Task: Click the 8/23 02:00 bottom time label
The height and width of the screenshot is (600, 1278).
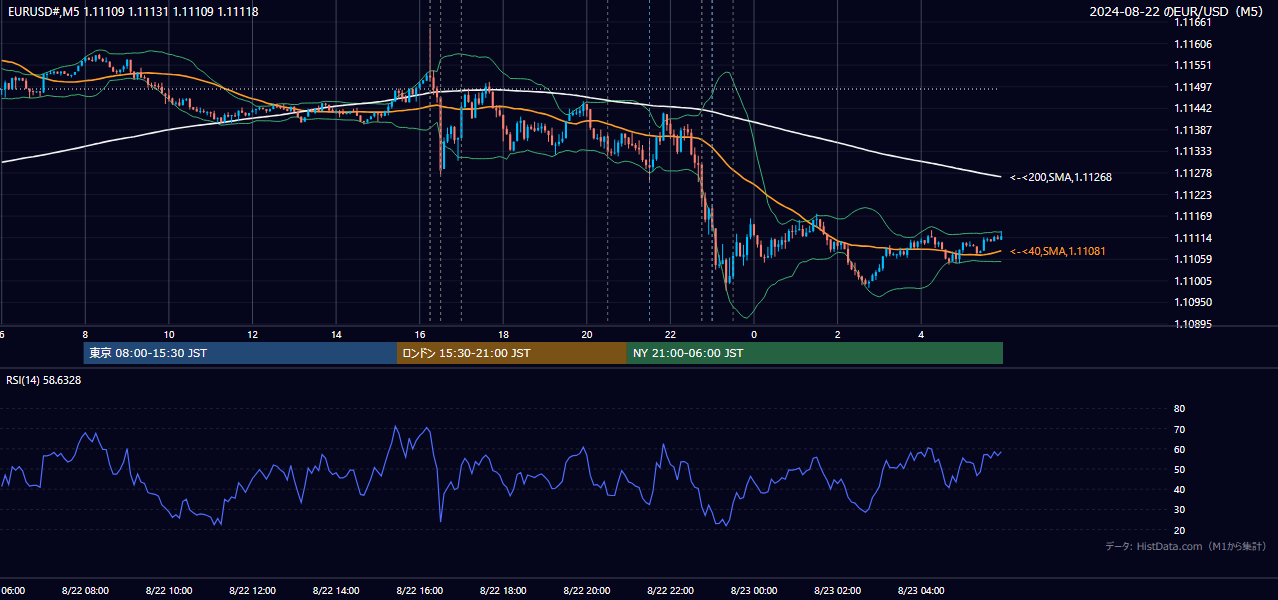Action: (x=838, y=590)
